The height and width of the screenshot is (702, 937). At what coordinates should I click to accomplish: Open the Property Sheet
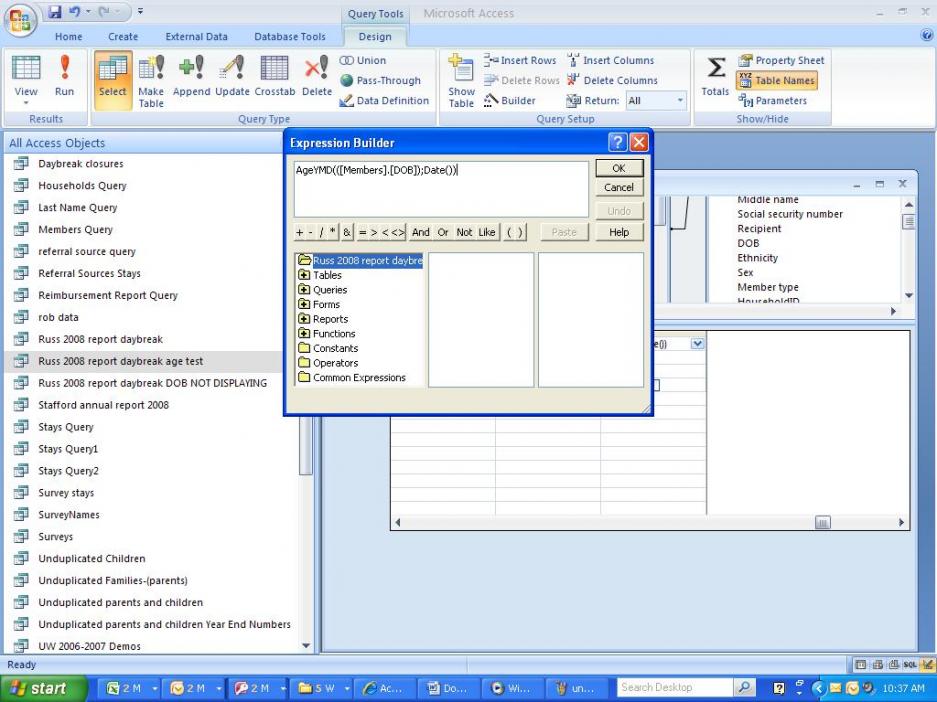(781, 60)
